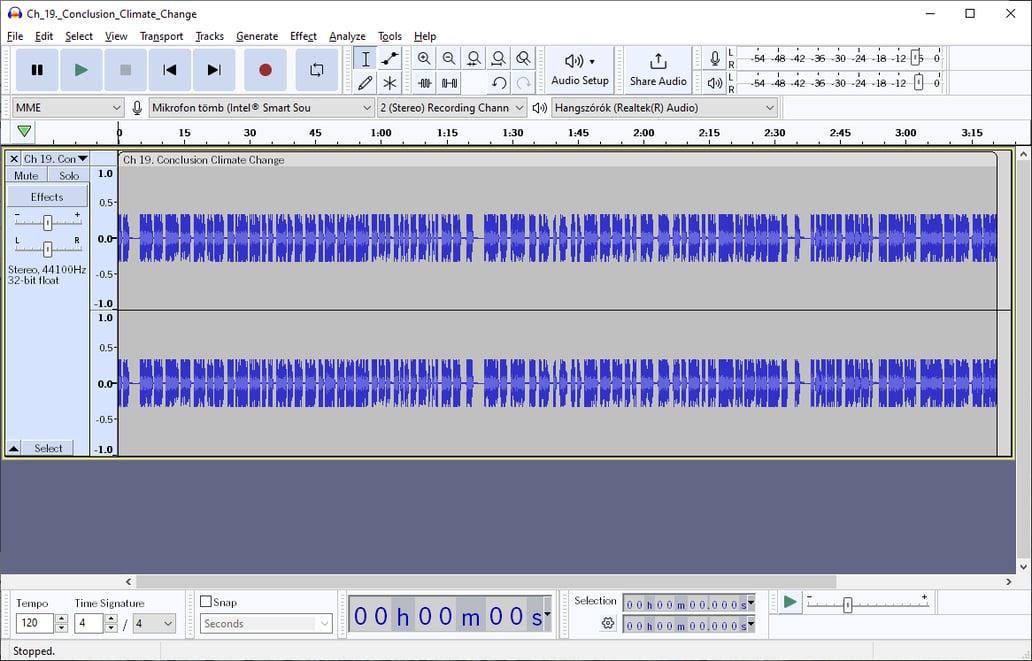Mute the Ch 19 track
Image resolution: width=1032 pixels, height=661 pixels.
pos(25,175)
